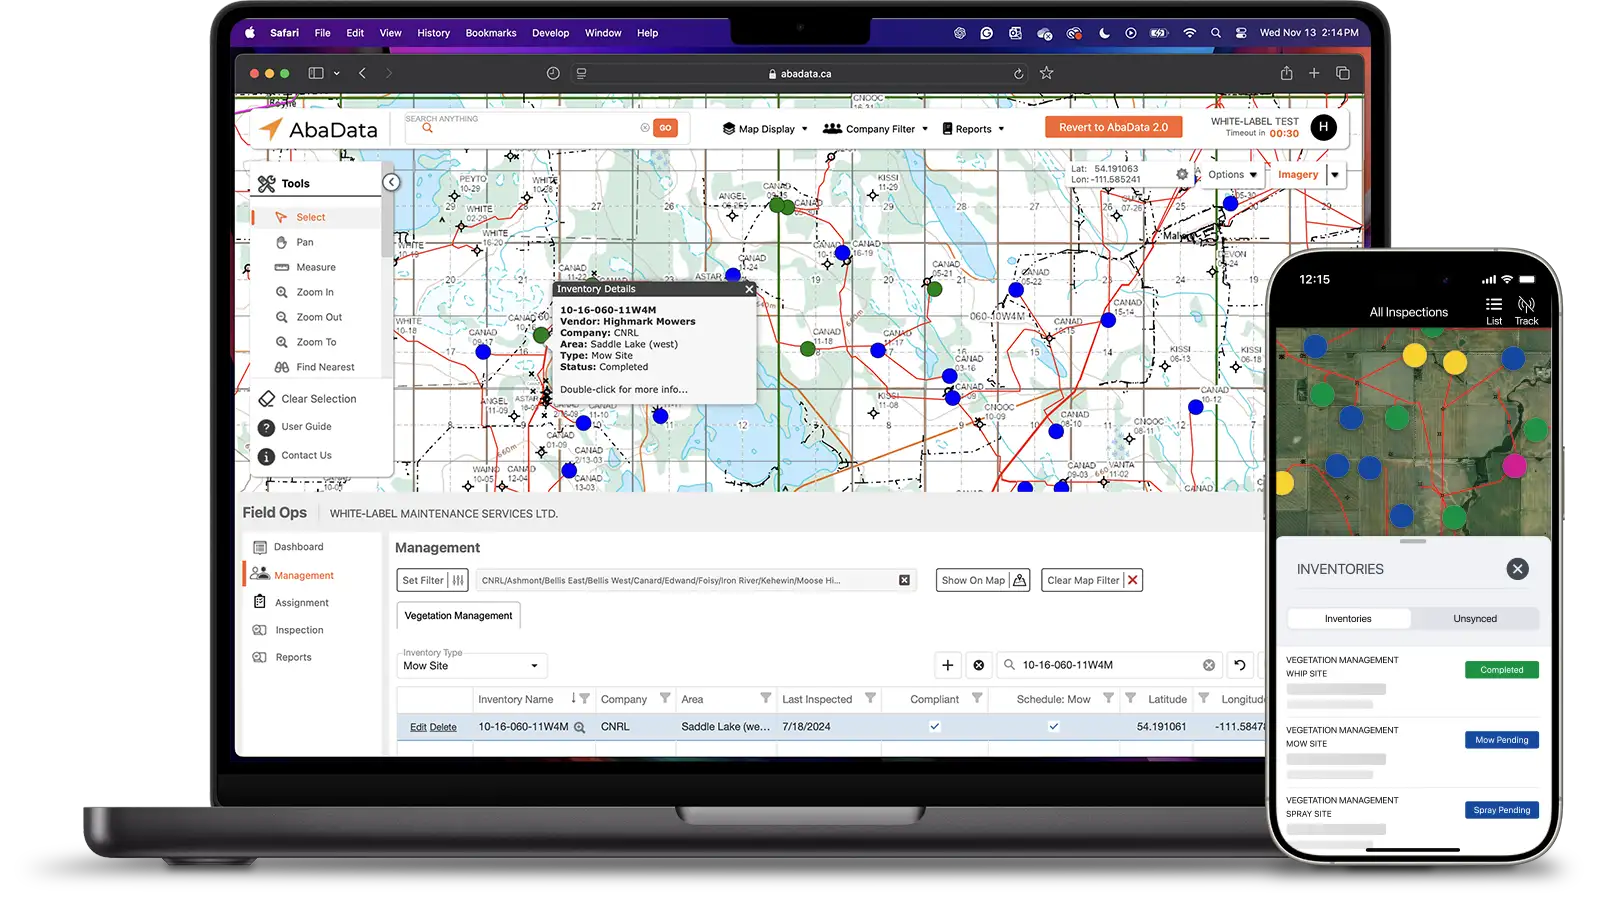Open the Bookmarks menu in Safari
Screen dimensions: 1598x899
point(491,33)
